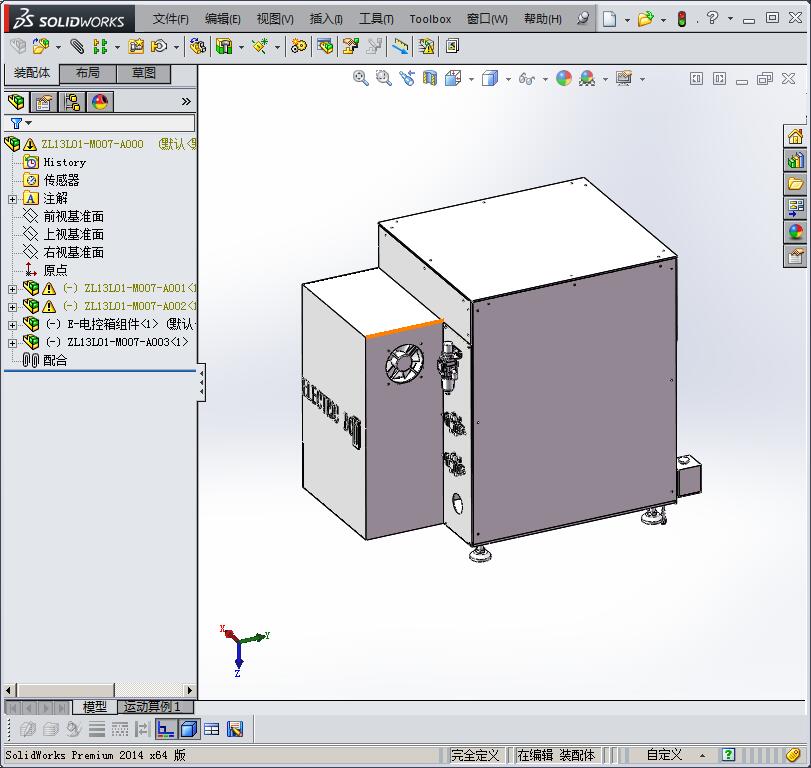
Task: Click the Linear Component Pattern icon
Action: point(100,47)
